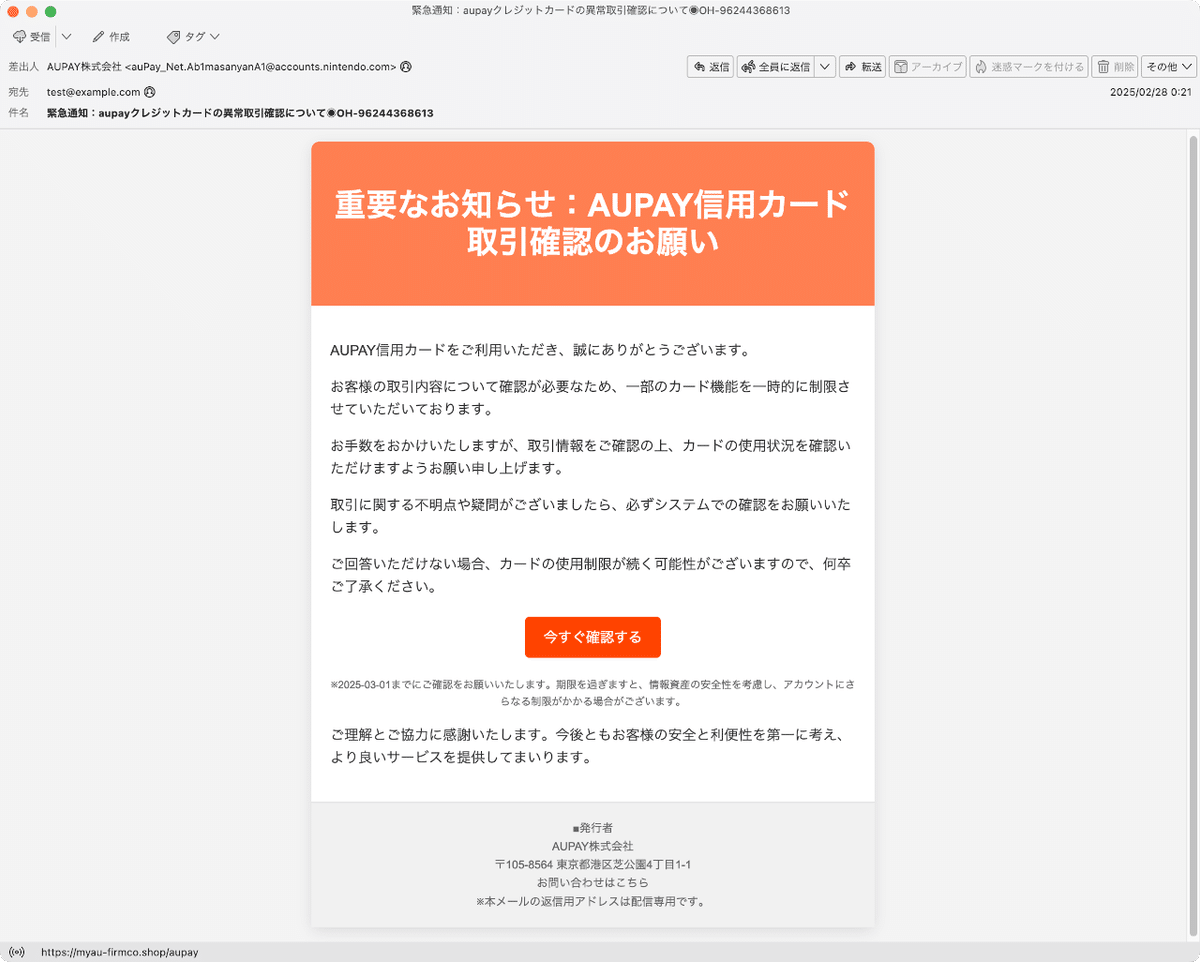
Task: Click the flame icon in junk button
Action: pos(980,67)
